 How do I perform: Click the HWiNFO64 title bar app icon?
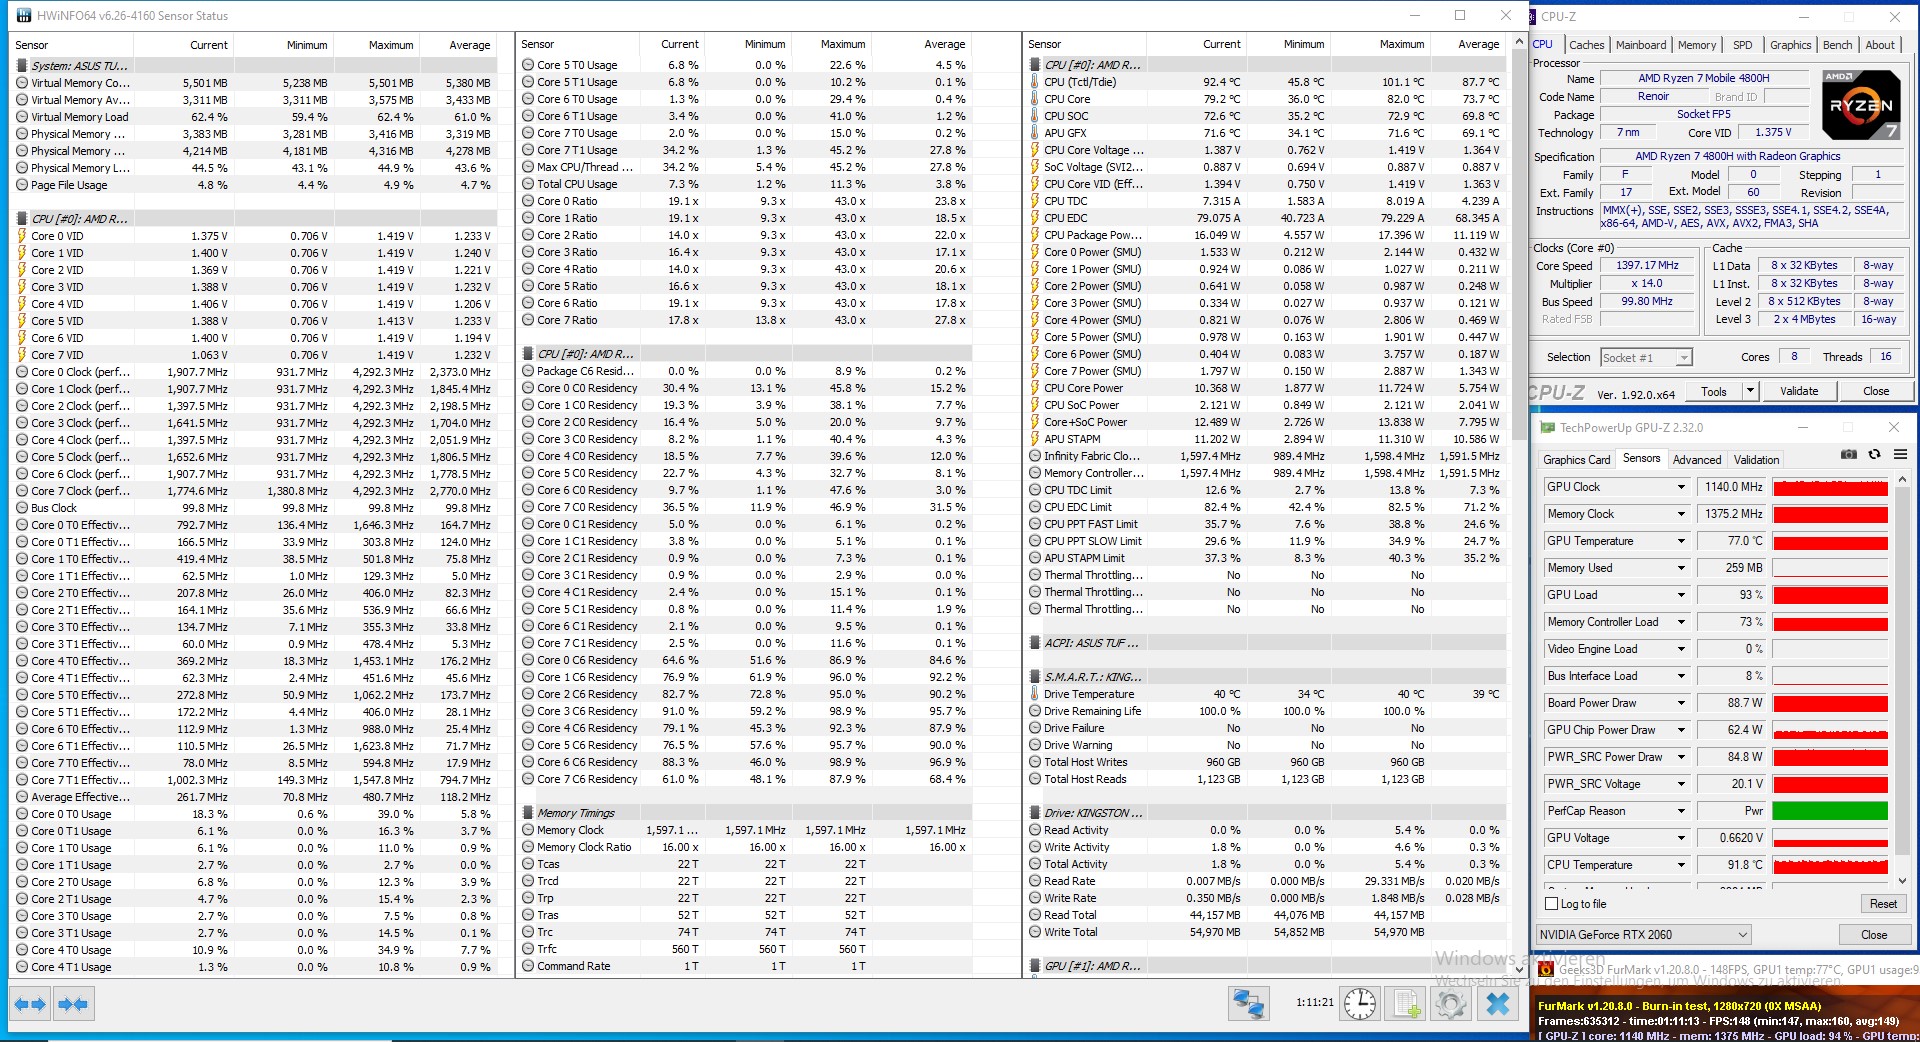(x=23, y=16)
